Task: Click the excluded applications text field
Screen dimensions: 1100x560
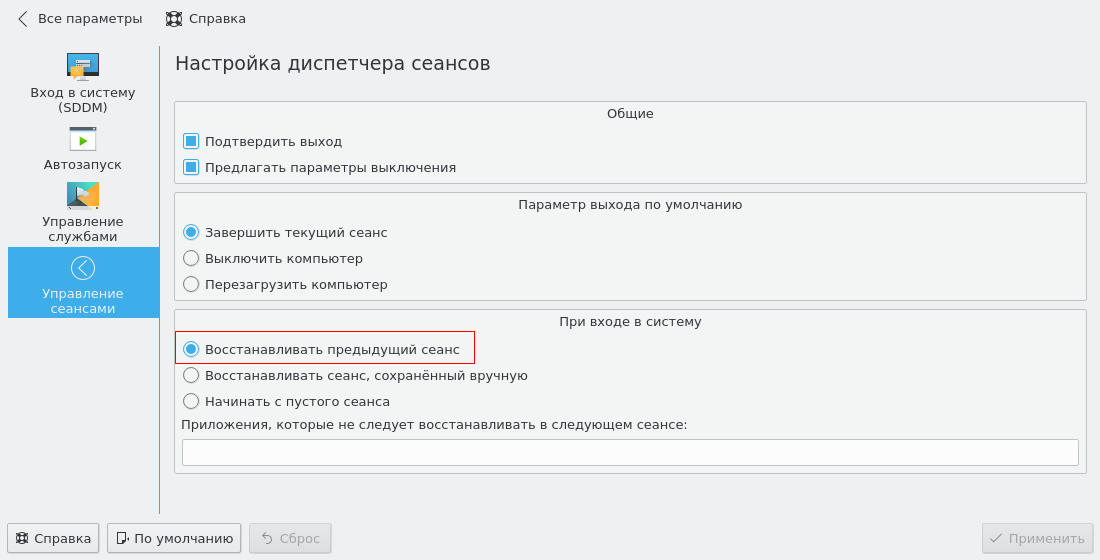Action: (x=630, y=453)
